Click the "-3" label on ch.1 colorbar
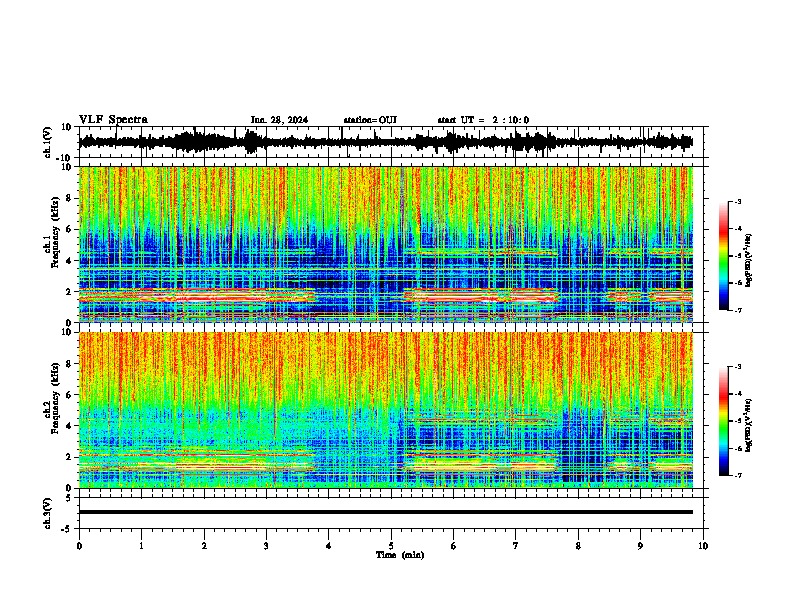The image size is (792, 612). click(738, 201)
